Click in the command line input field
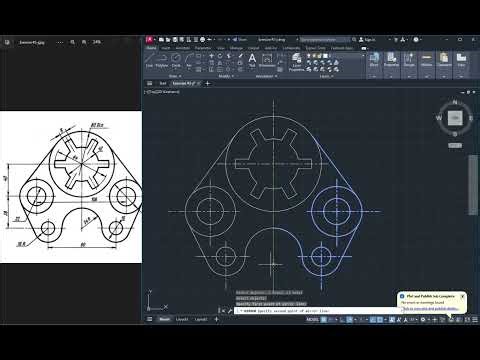 [318, 311]
